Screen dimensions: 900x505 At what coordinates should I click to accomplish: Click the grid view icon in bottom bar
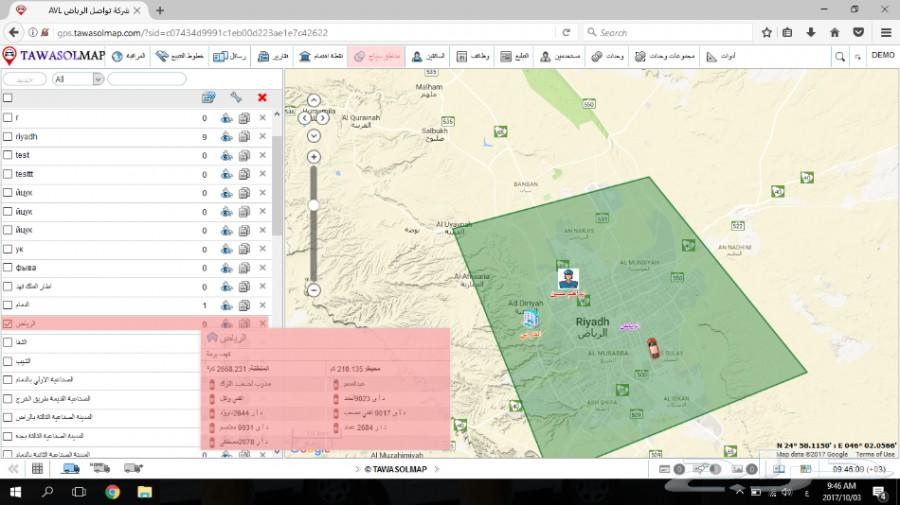37,469
